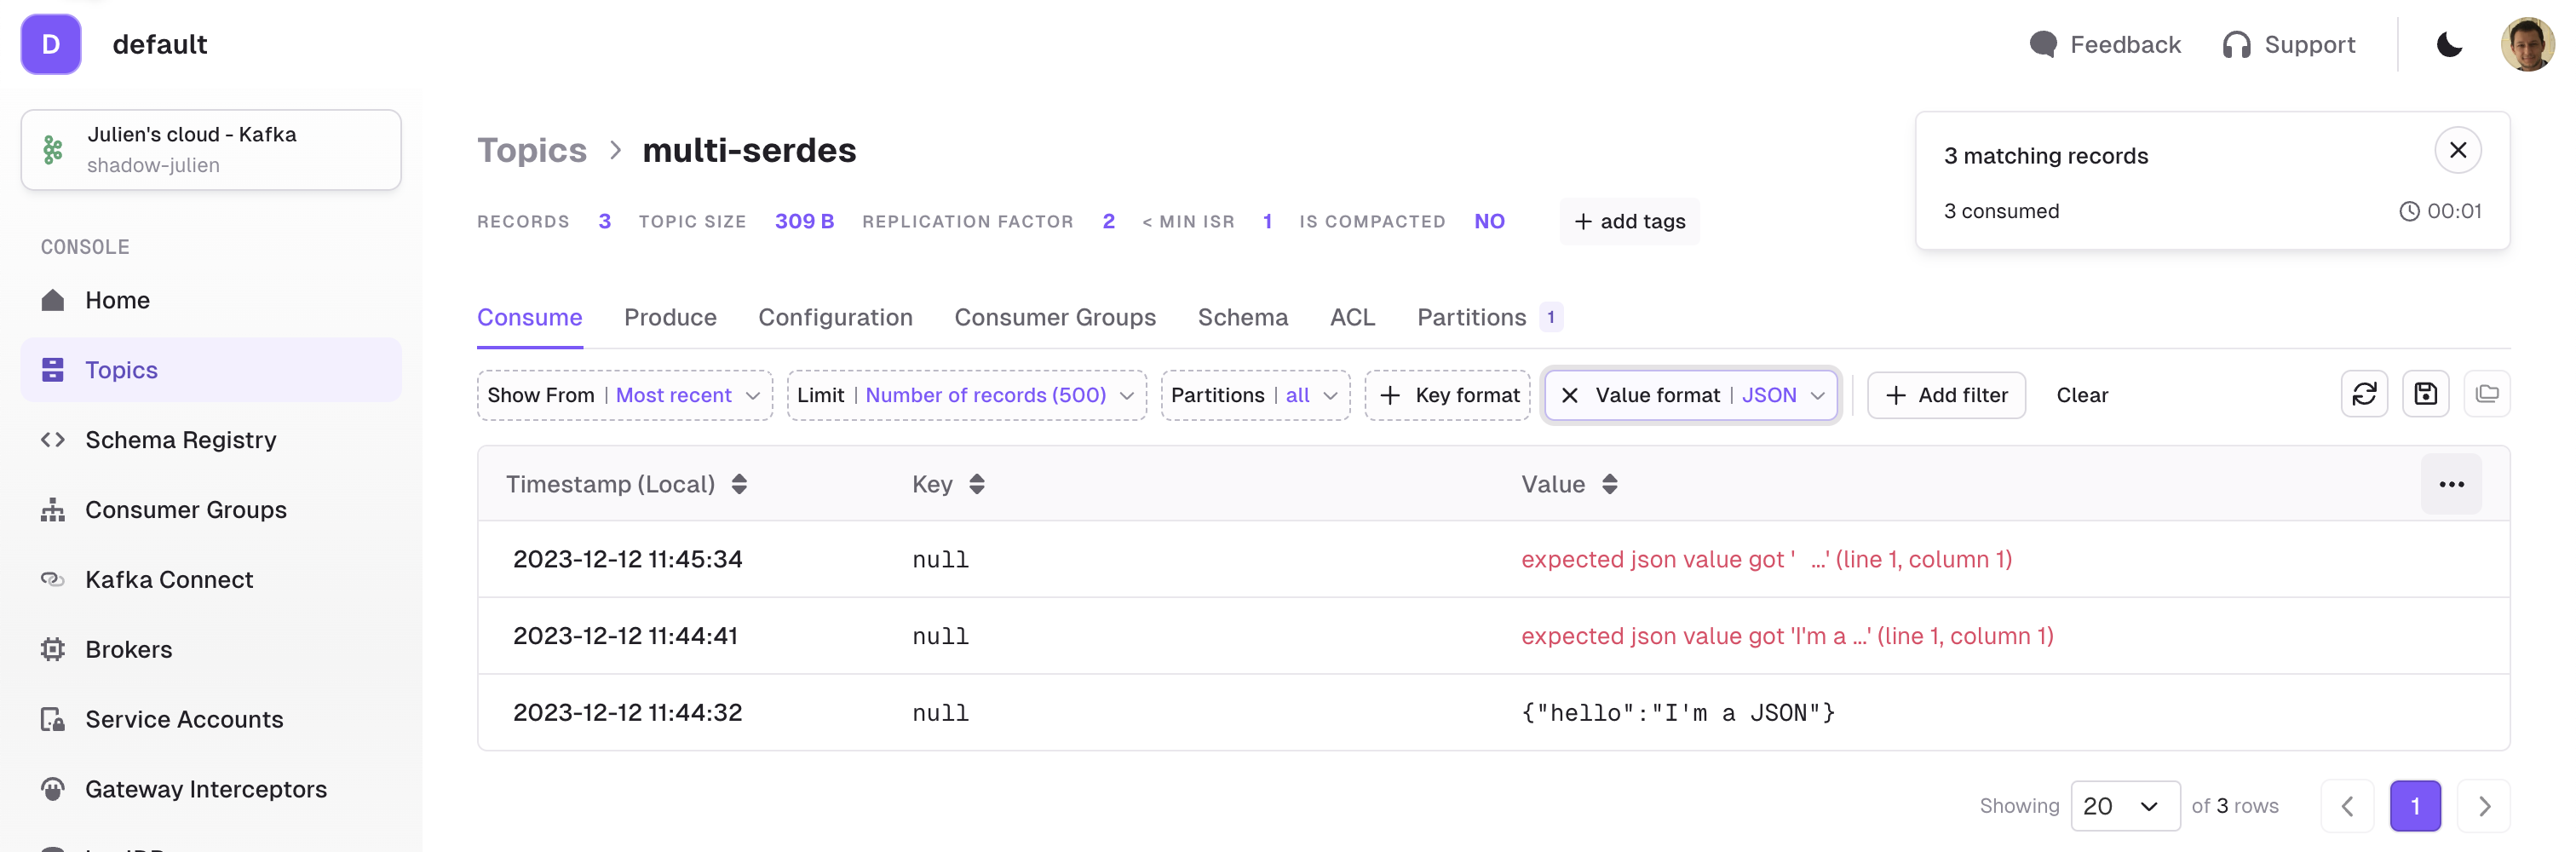
Task: Switch to the Consumer Groups tab
Action: (x=1055, y=318)
